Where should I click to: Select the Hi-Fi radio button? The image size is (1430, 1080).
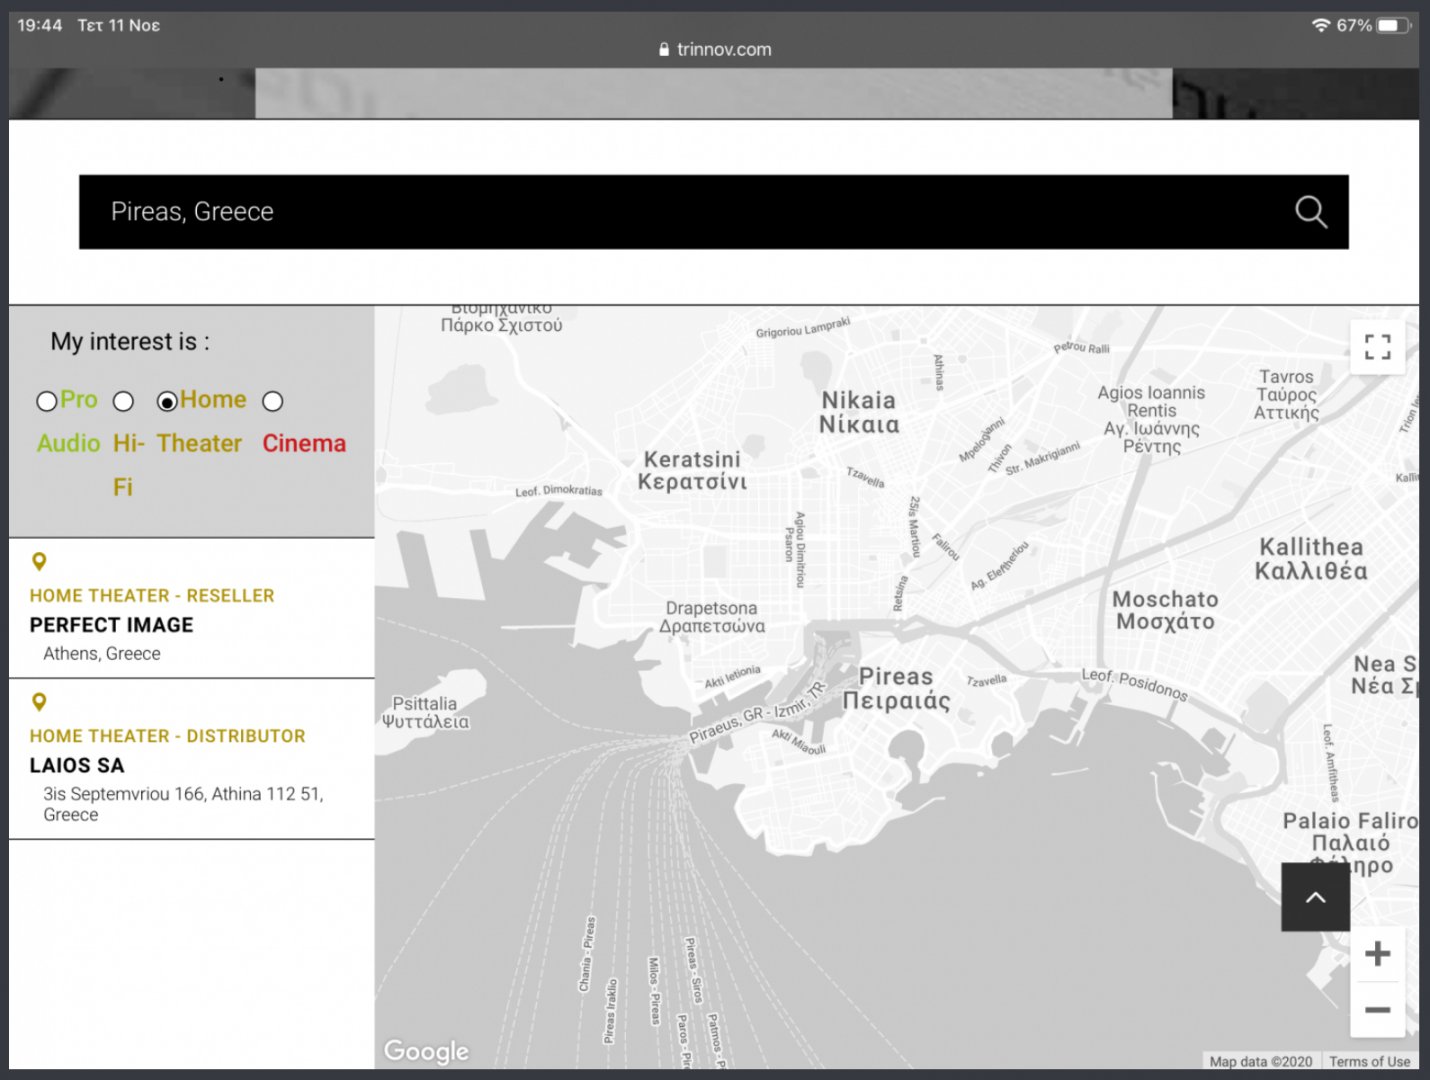(123, 401)
